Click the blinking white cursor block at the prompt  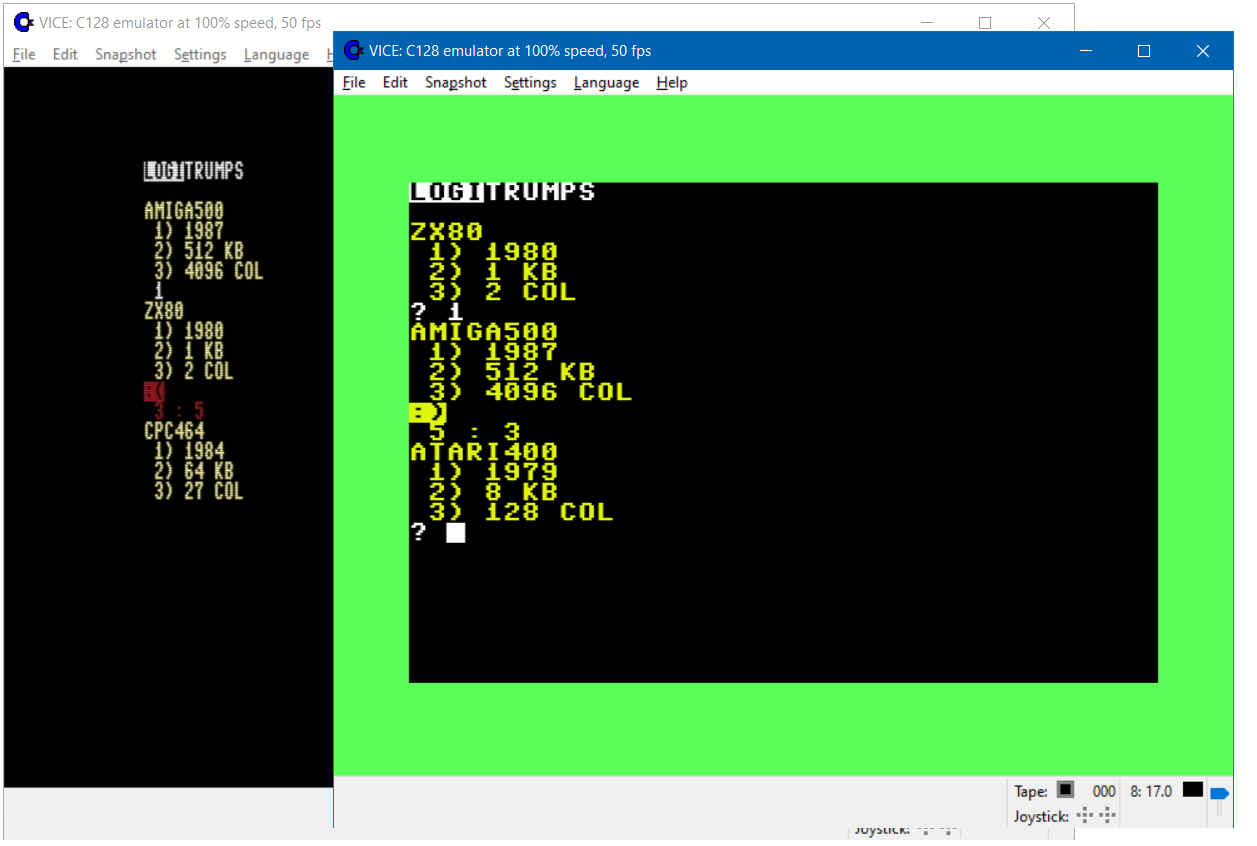(456, 532)
